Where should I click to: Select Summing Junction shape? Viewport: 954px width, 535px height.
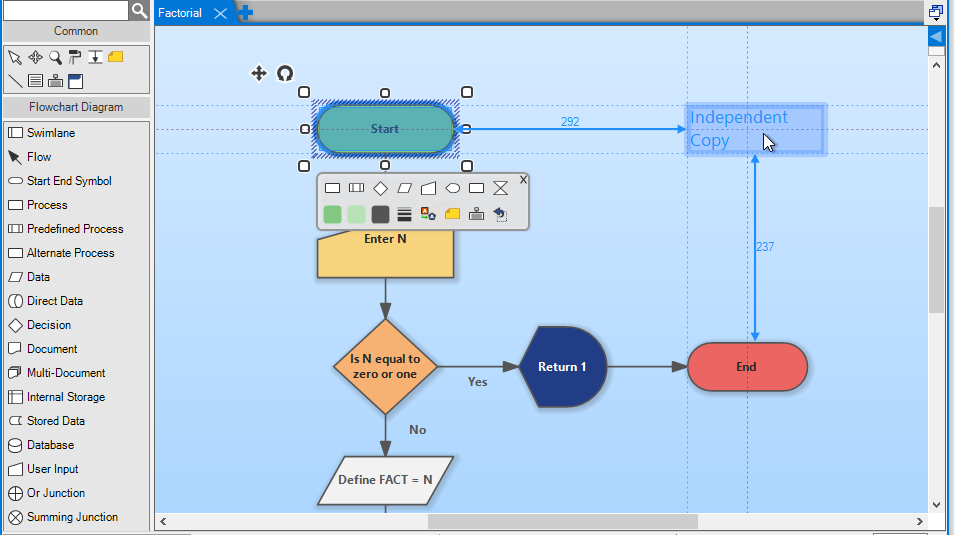pyautogui.click(x=76, y=517)
